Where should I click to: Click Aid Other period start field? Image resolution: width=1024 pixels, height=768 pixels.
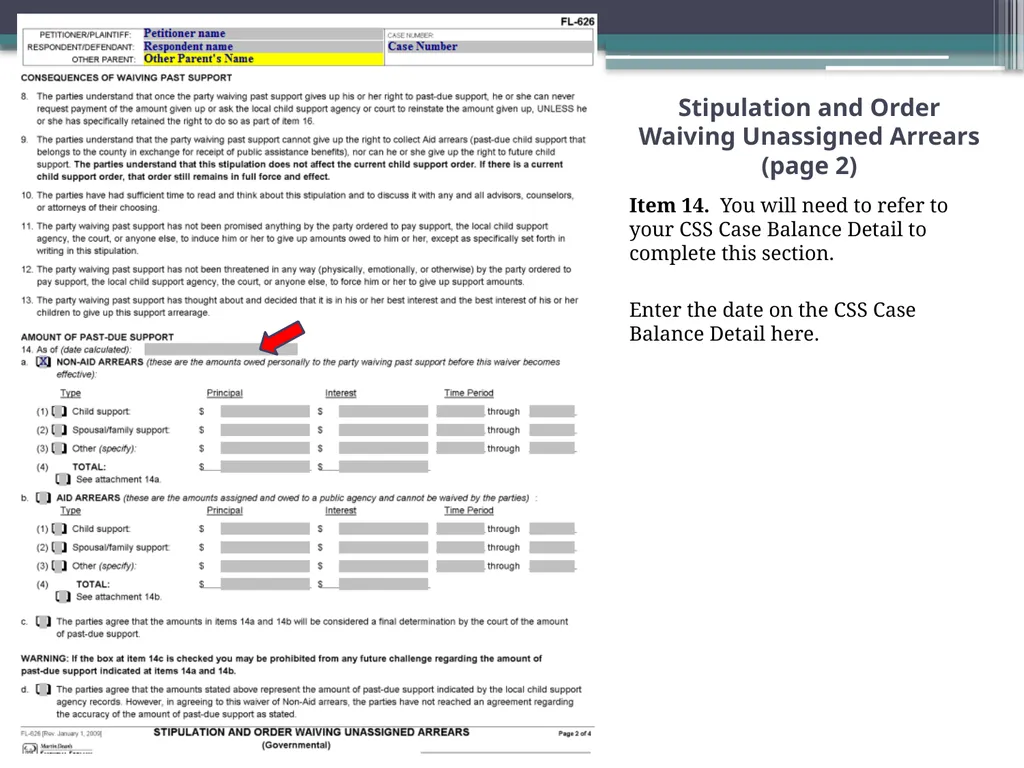pos(460,566)
